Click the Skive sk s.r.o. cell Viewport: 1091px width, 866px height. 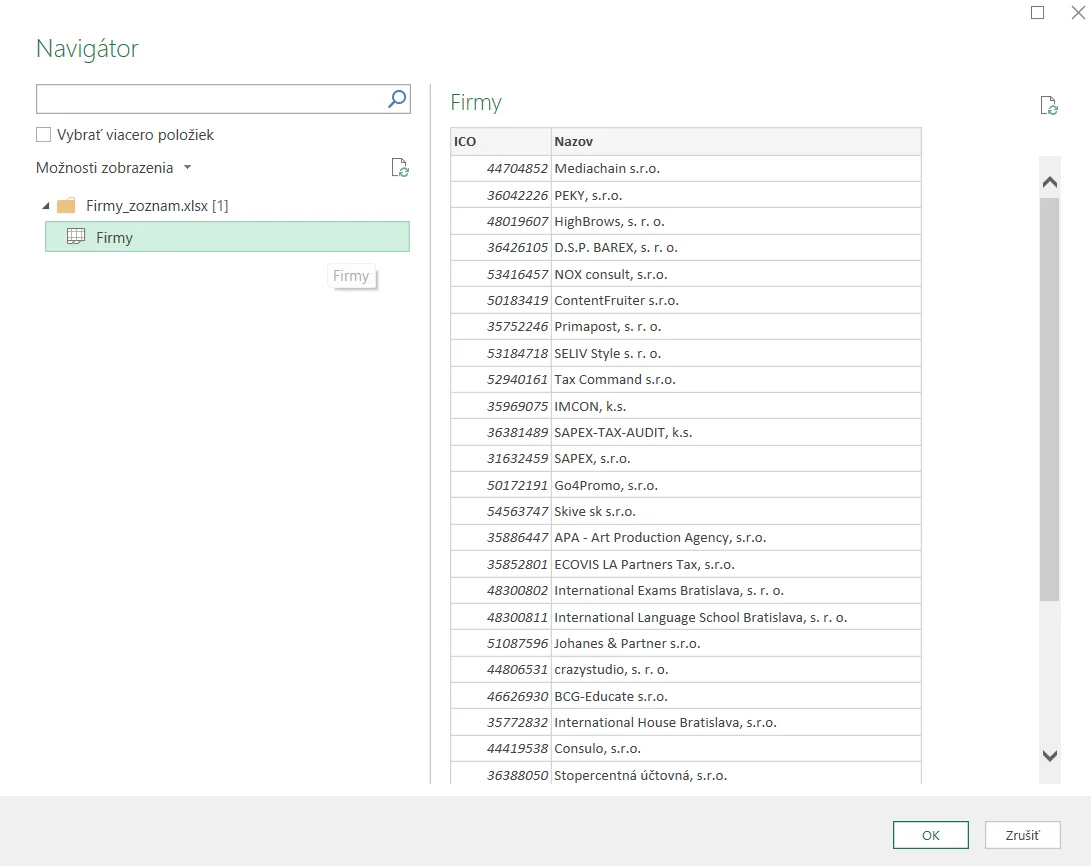point(736,512)
